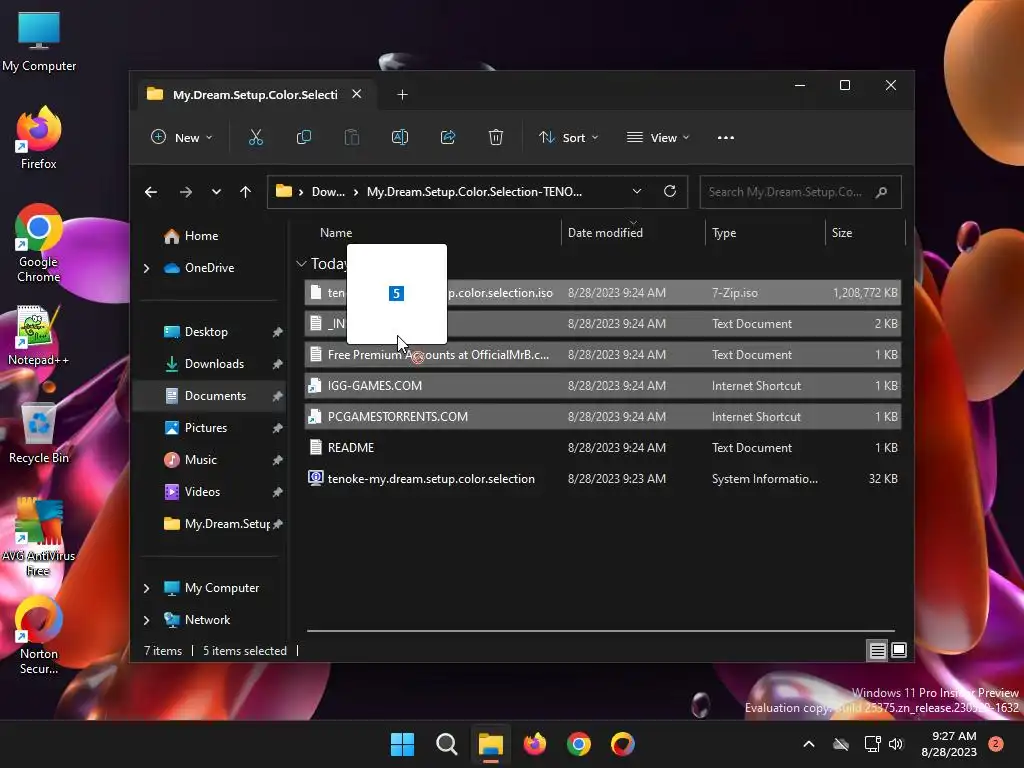Click the Share icon in toolbar

click(448, 137)
